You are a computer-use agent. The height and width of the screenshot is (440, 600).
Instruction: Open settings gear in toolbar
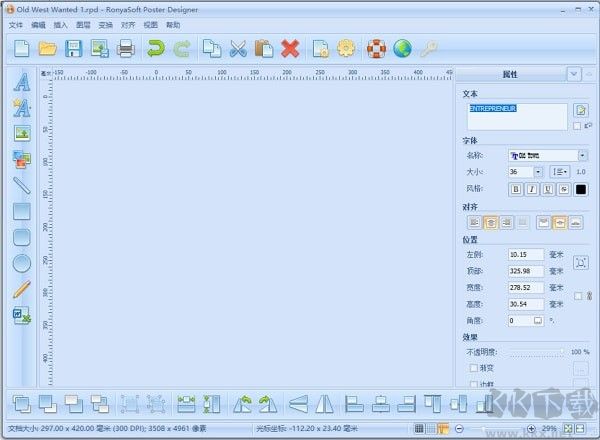tap(346, 49)
